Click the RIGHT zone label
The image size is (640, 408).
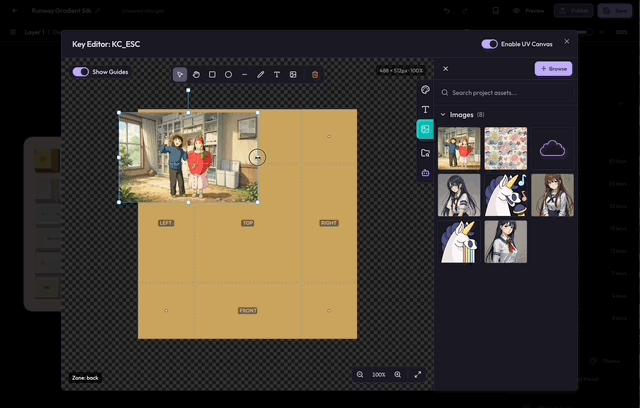[x=329, y=223]
